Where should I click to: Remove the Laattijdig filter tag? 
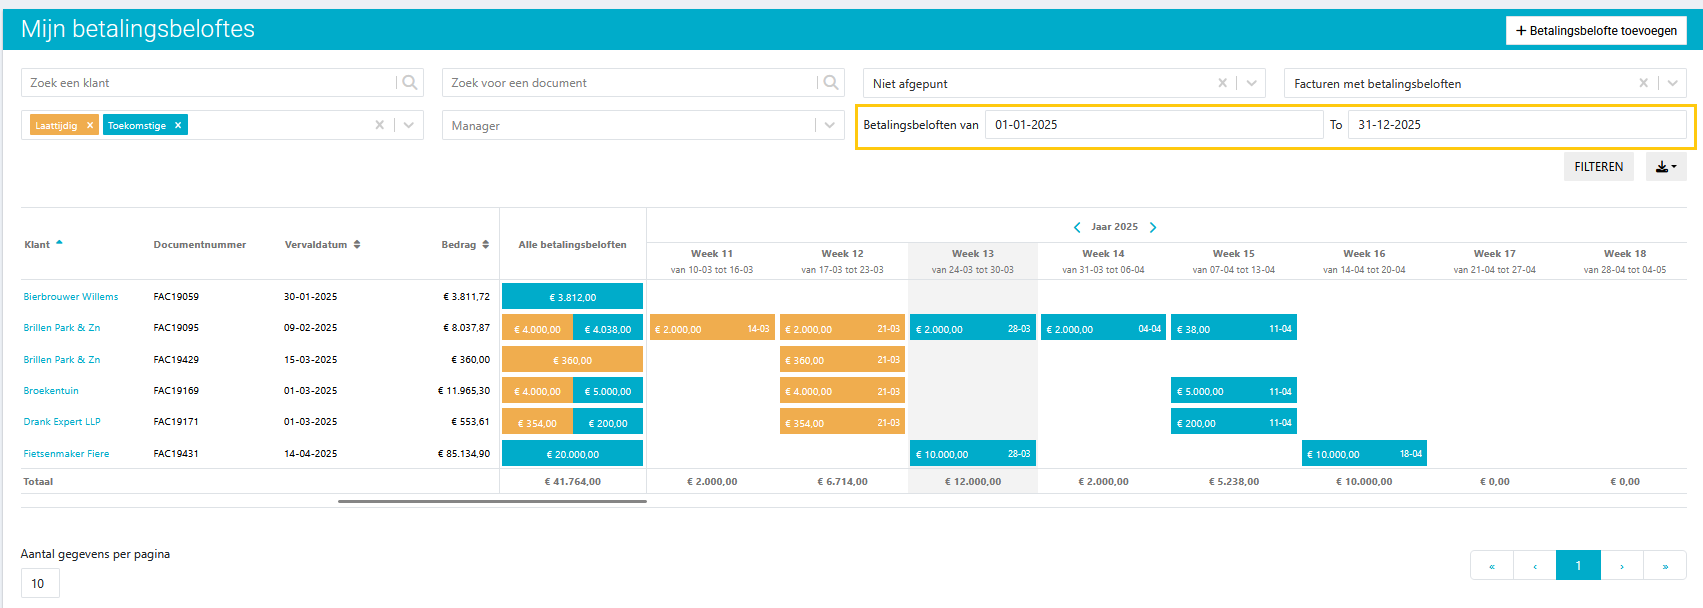90,125
